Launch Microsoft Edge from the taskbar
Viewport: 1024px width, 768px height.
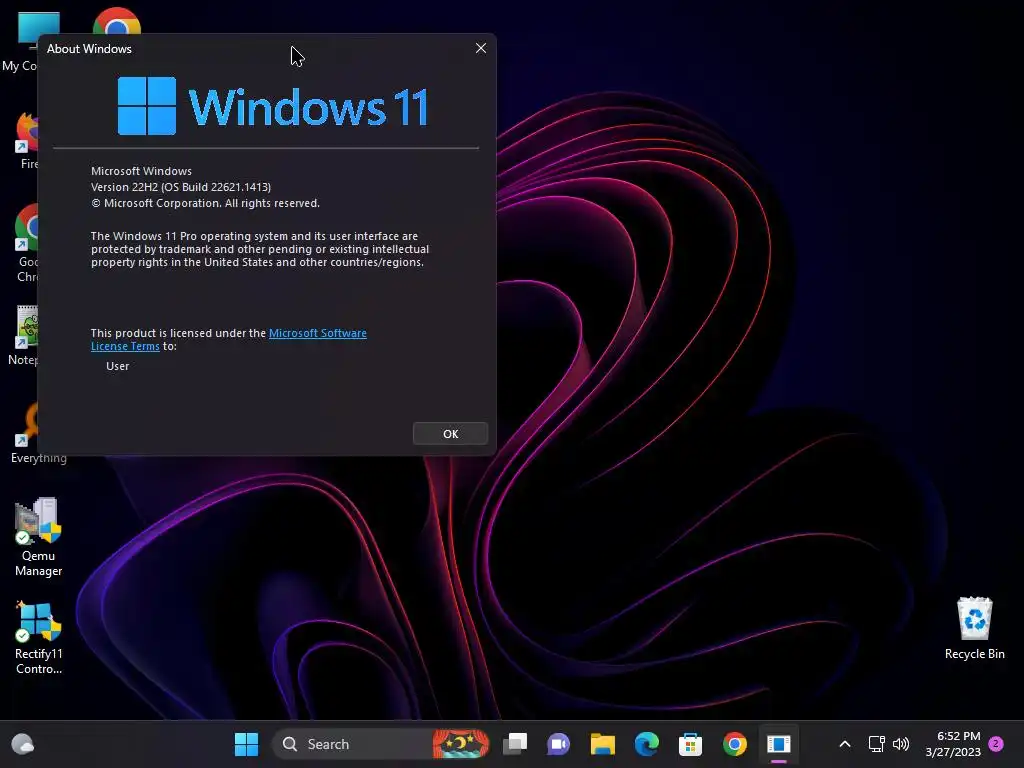[647, 744]
